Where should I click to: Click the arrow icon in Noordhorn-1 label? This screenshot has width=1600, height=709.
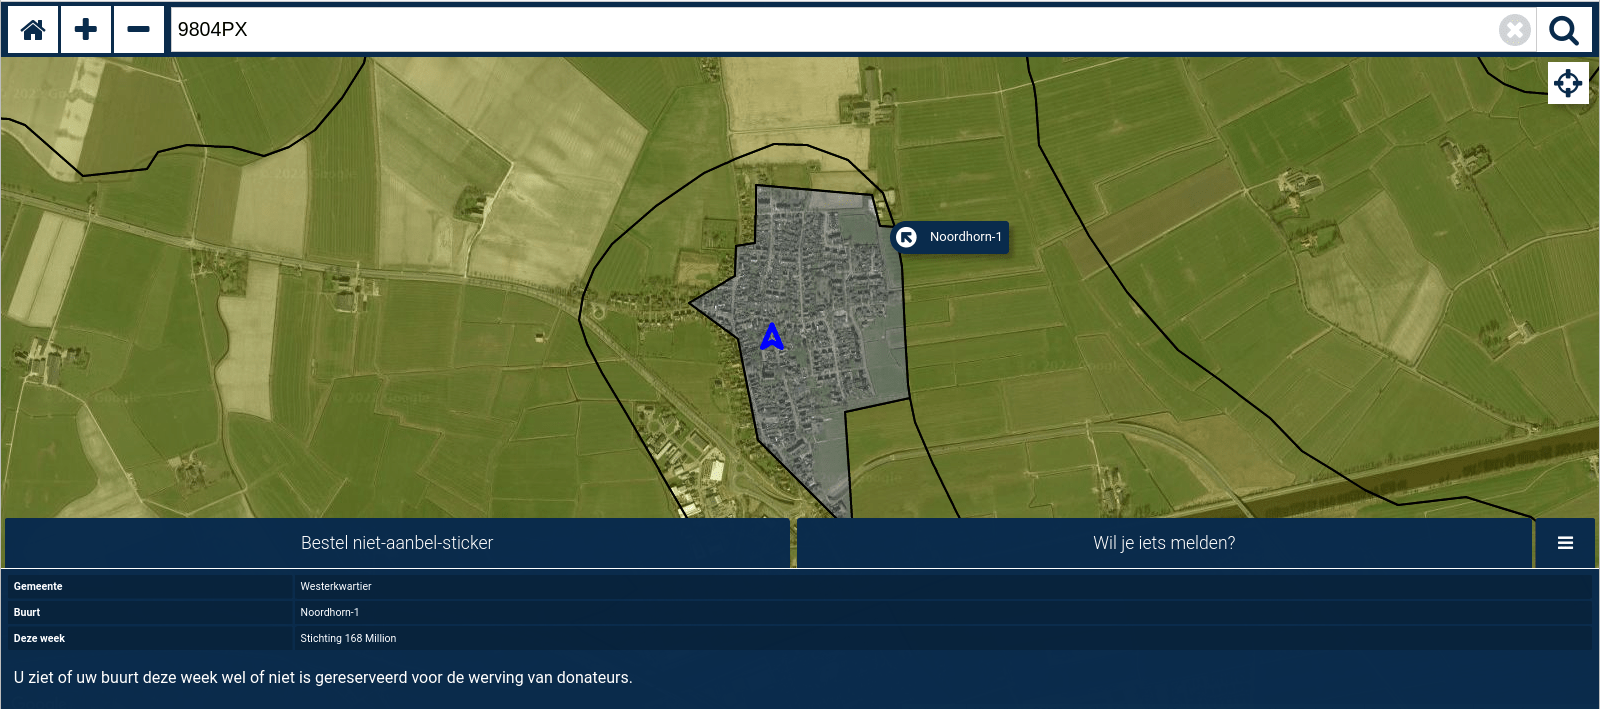[x=906, y=237]
